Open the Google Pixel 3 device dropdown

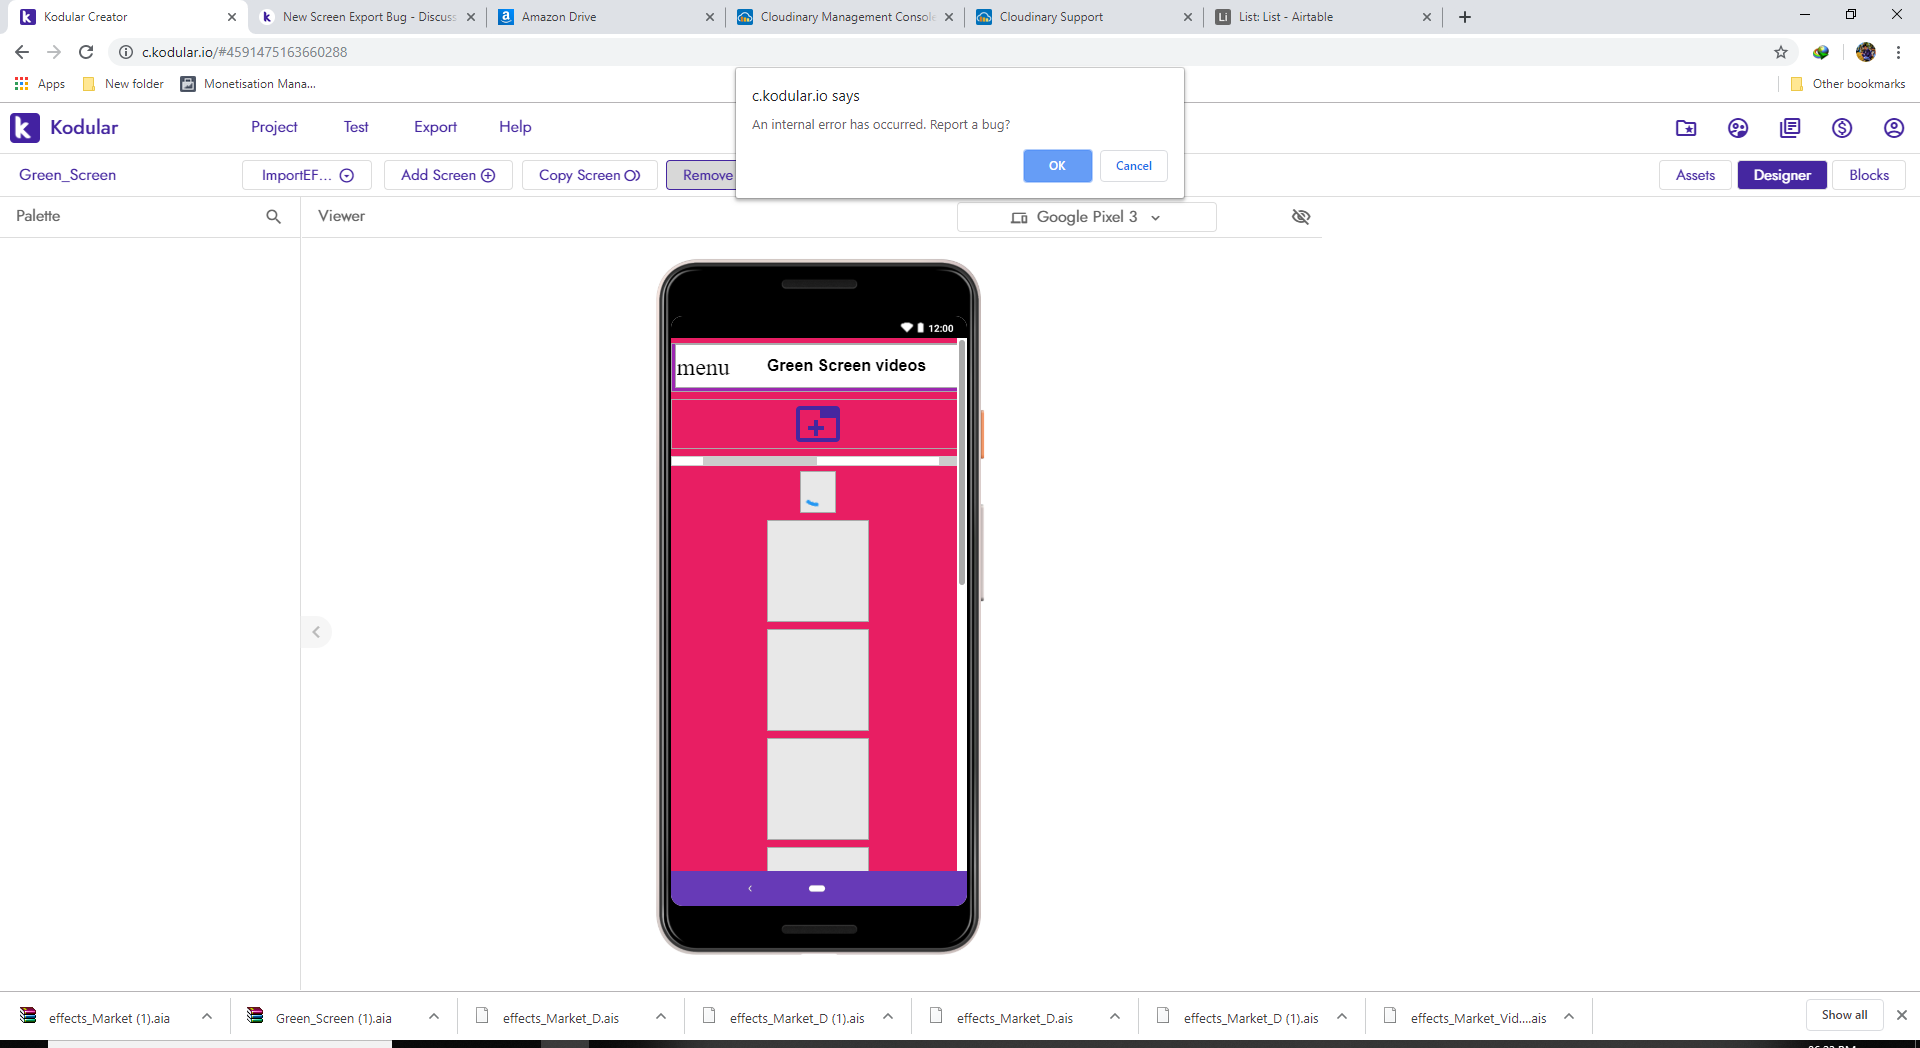1087,217
